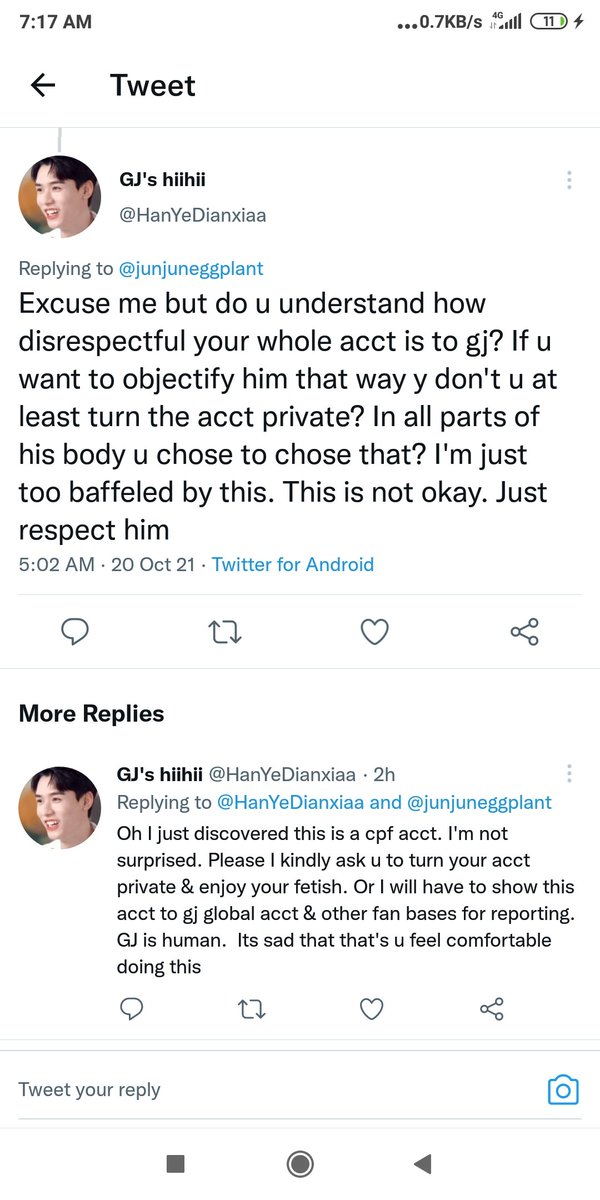Tap the reply bubble icon under the main tweet
This screenshot has height=1200, width=600.
(75, 631)
